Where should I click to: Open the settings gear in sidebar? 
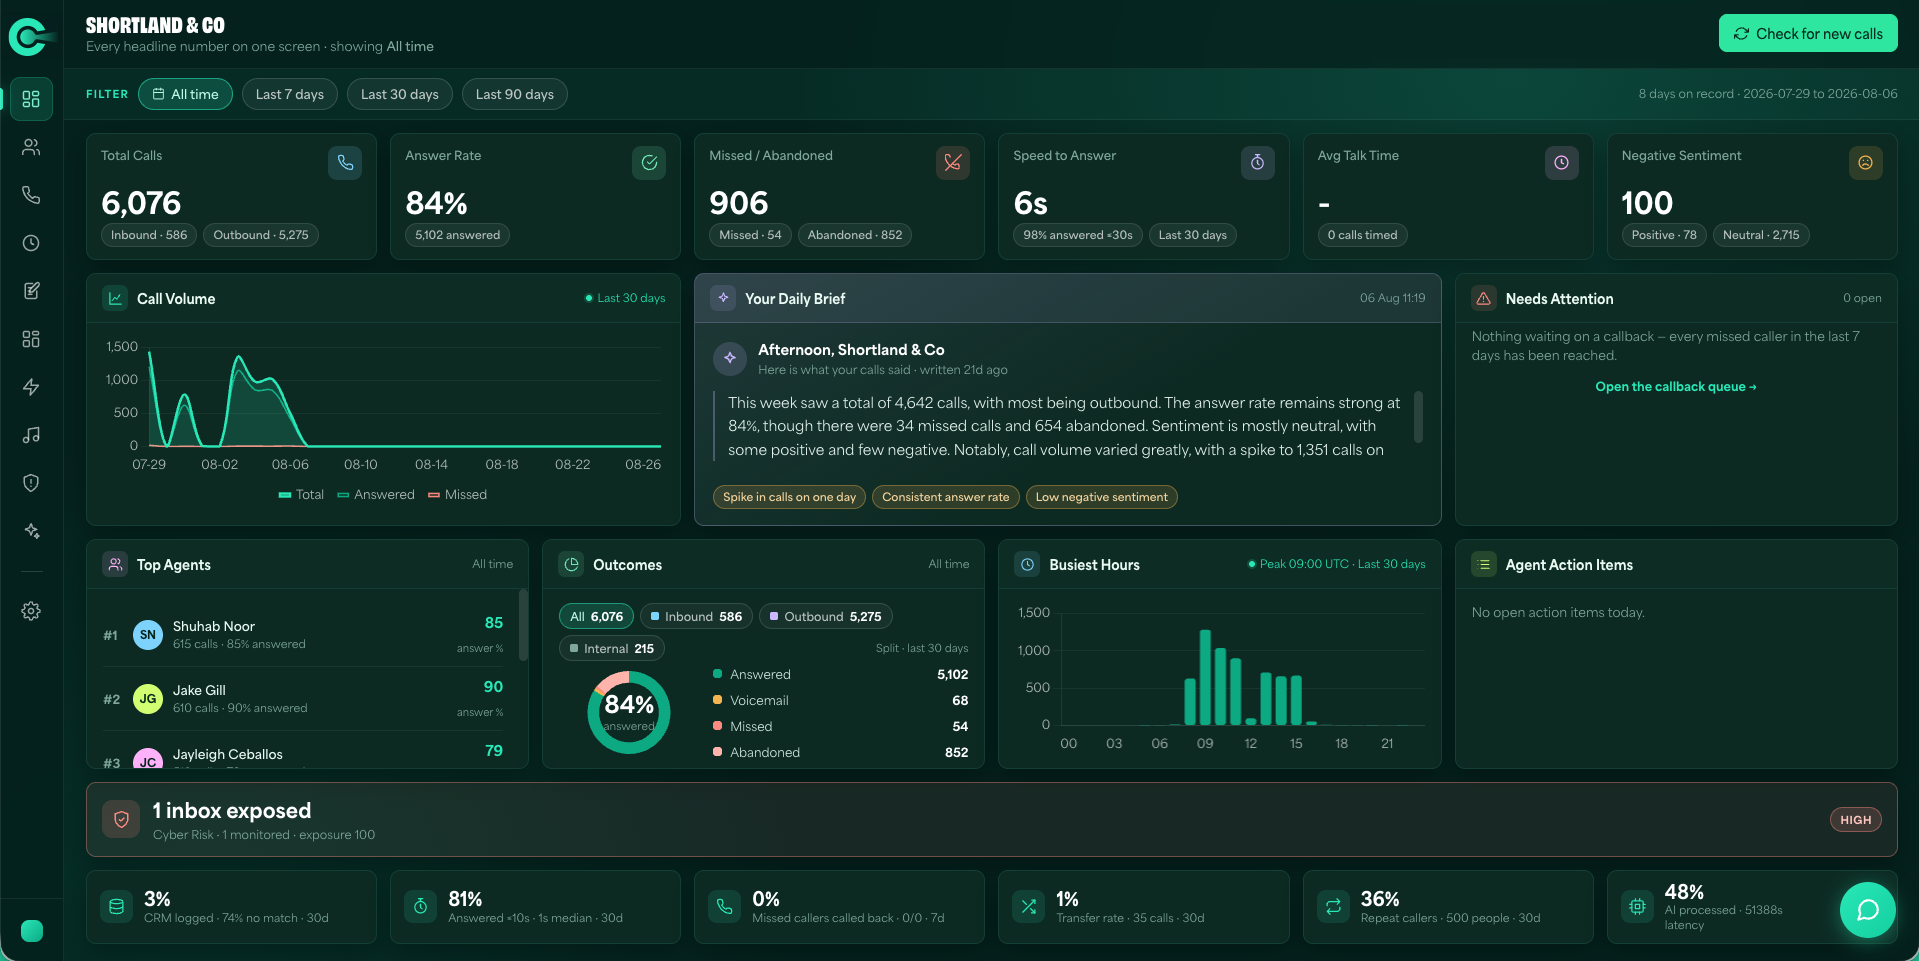(x=31, y=611)
